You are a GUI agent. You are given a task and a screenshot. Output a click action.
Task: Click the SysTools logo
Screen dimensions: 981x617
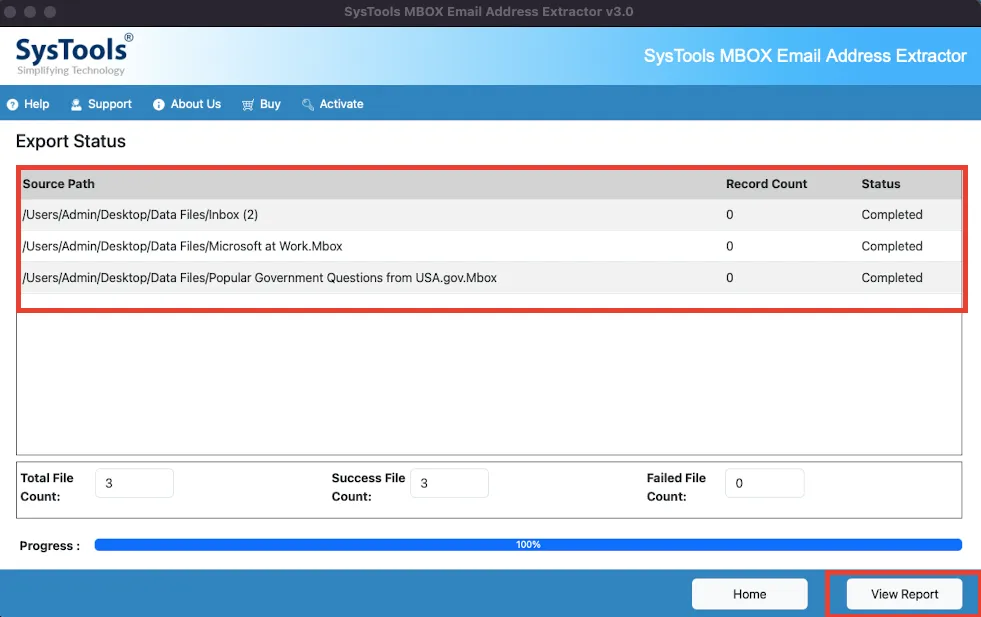click(74, 54)
